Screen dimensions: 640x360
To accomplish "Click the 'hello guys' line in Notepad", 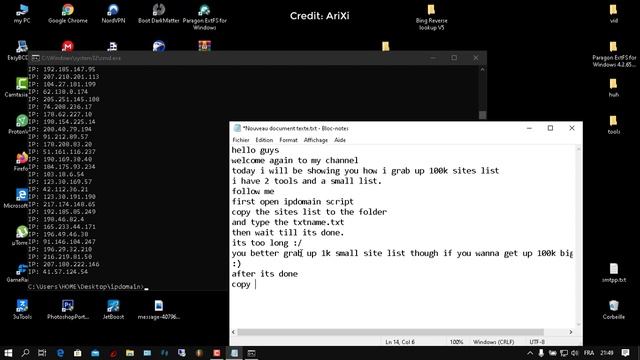I will (256, 150).
